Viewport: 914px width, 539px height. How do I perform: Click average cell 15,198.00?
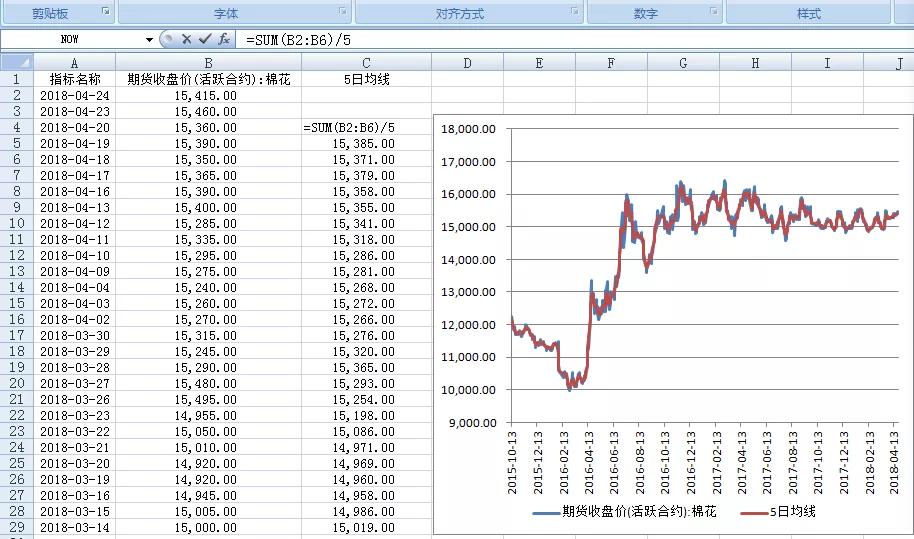(x=367, y=415)
